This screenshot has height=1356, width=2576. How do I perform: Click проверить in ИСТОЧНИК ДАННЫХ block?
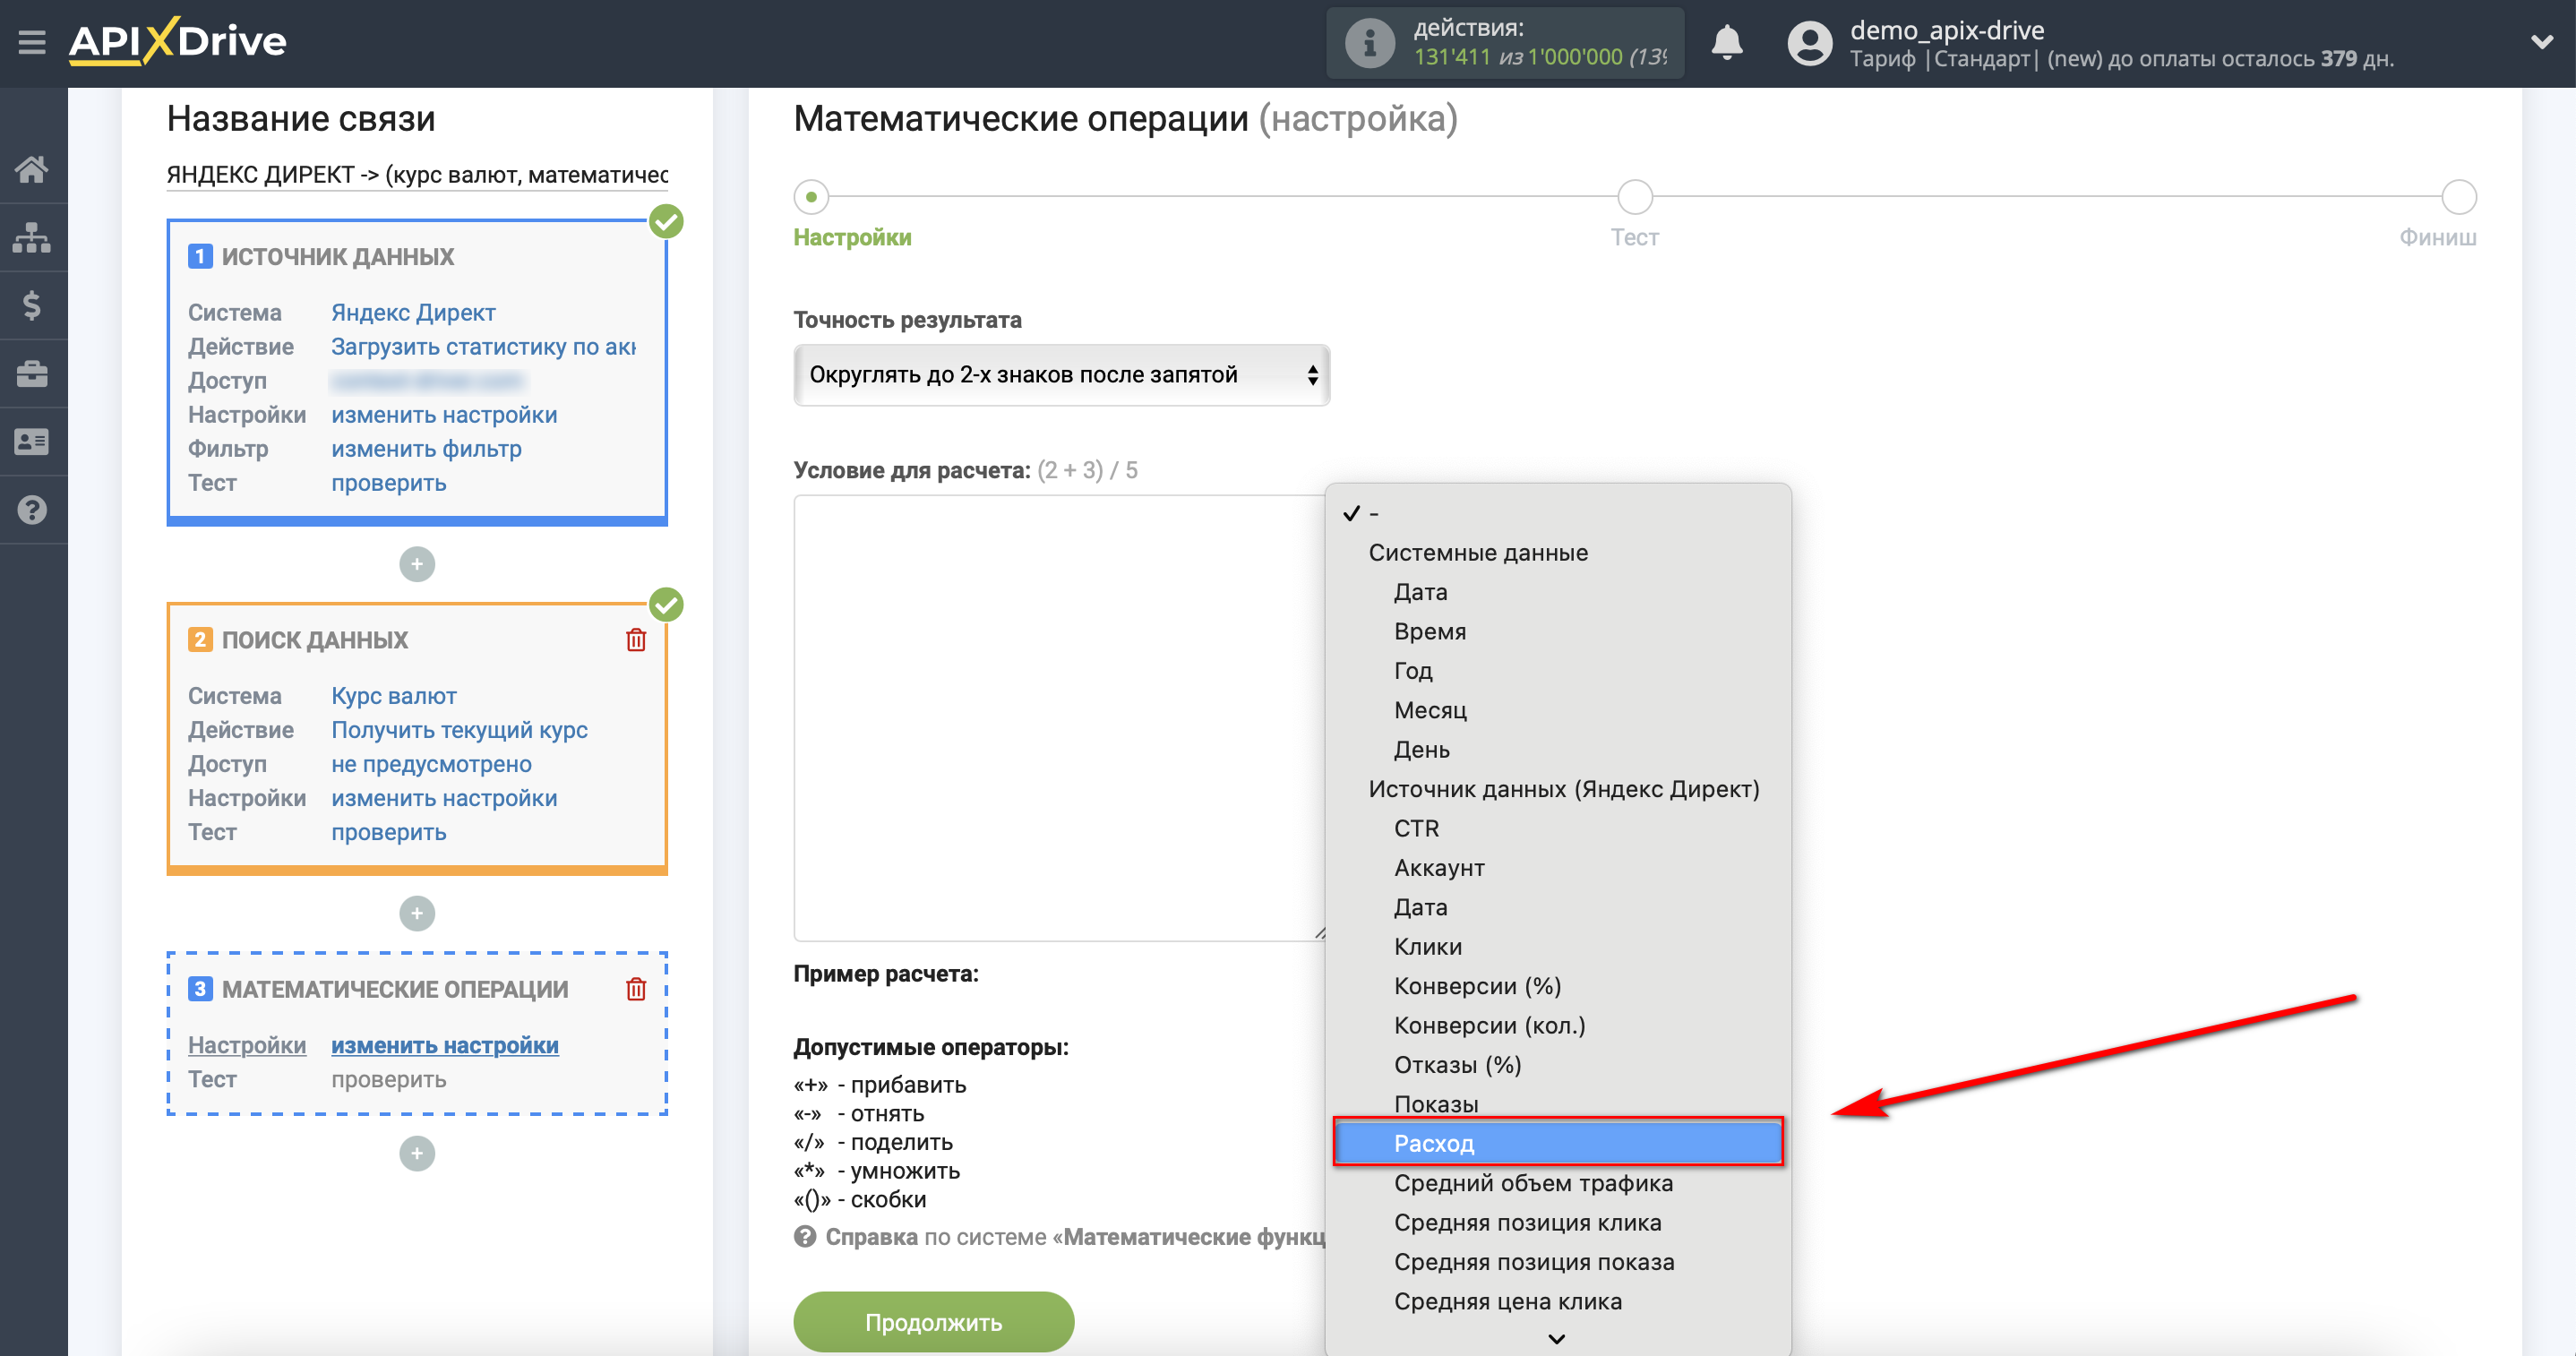(x=388, y=483)
